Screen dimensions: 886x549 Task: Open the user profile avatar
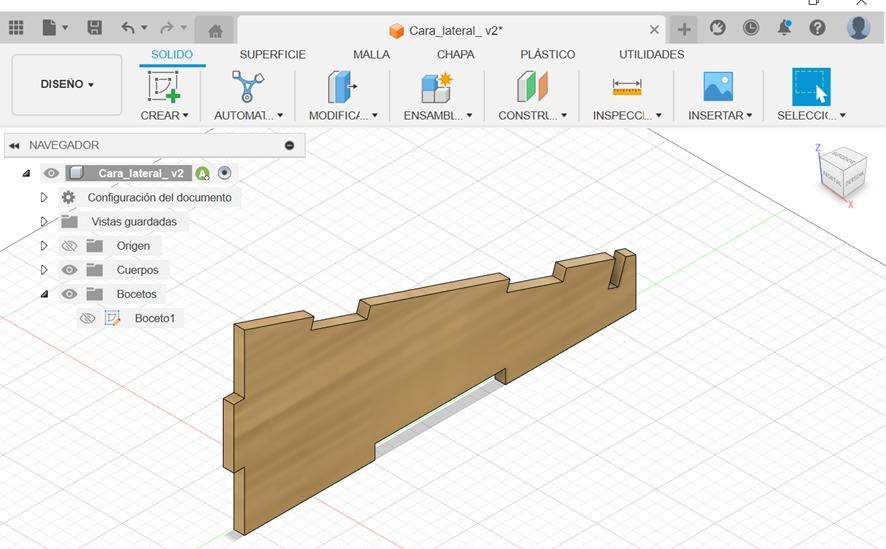coord(858,28)
